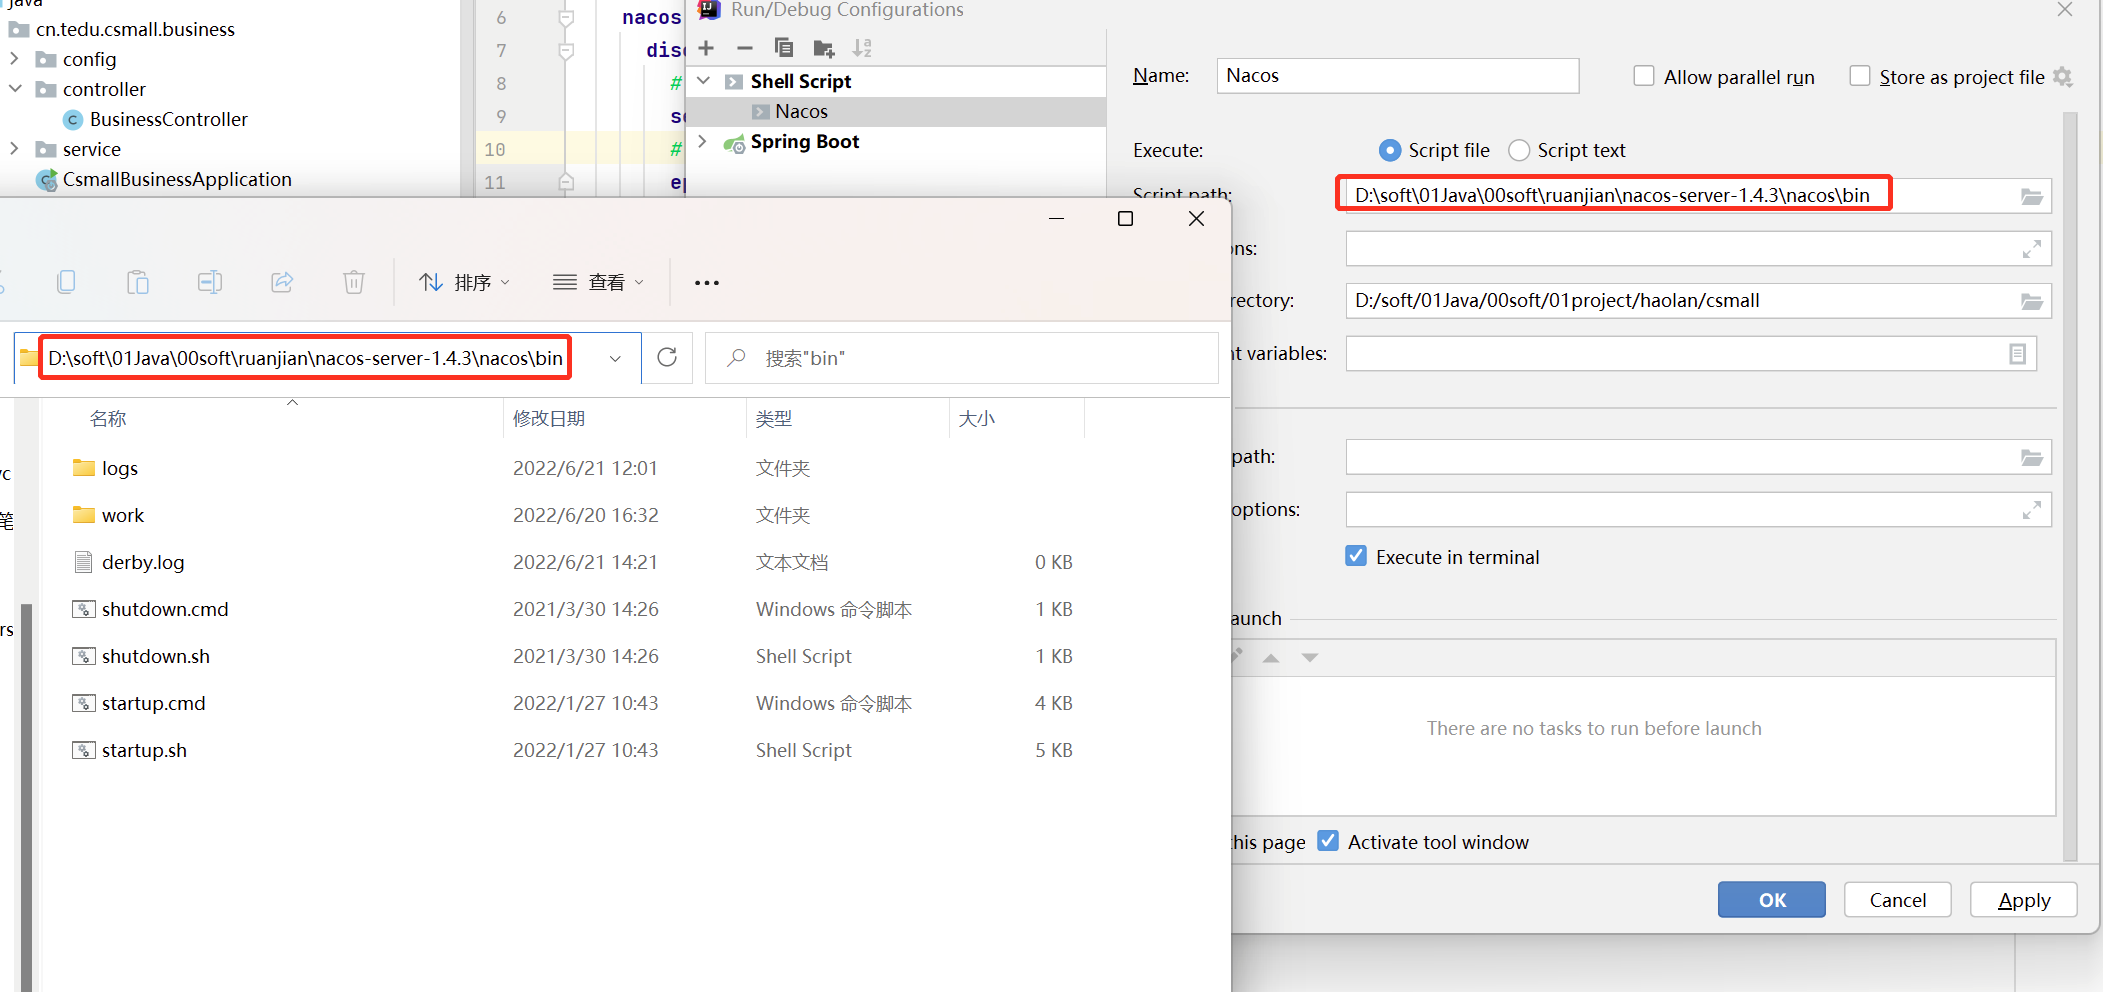This screenshot has height=992, width=2103.
Task: Toggle Execute in terminal checkbox
Action: tap(1356, 556)
